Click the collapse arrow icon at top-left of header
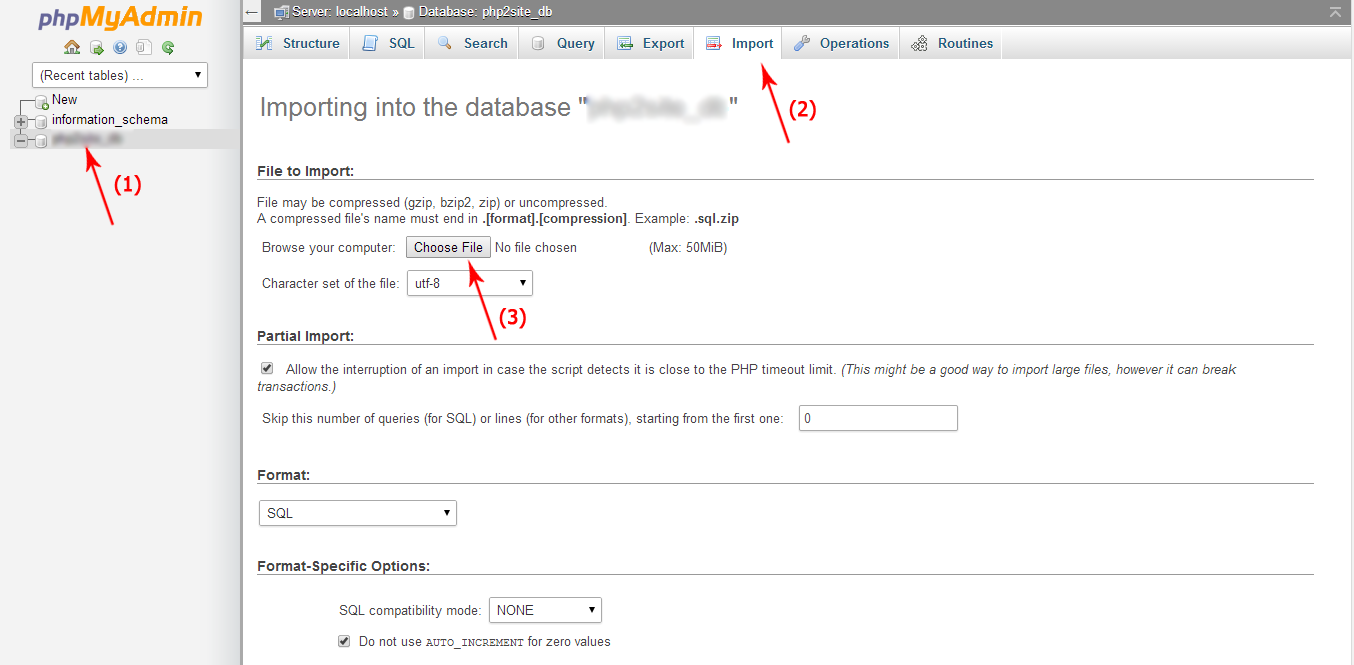This screenshot has height=665, width=1354. (252, 12)
